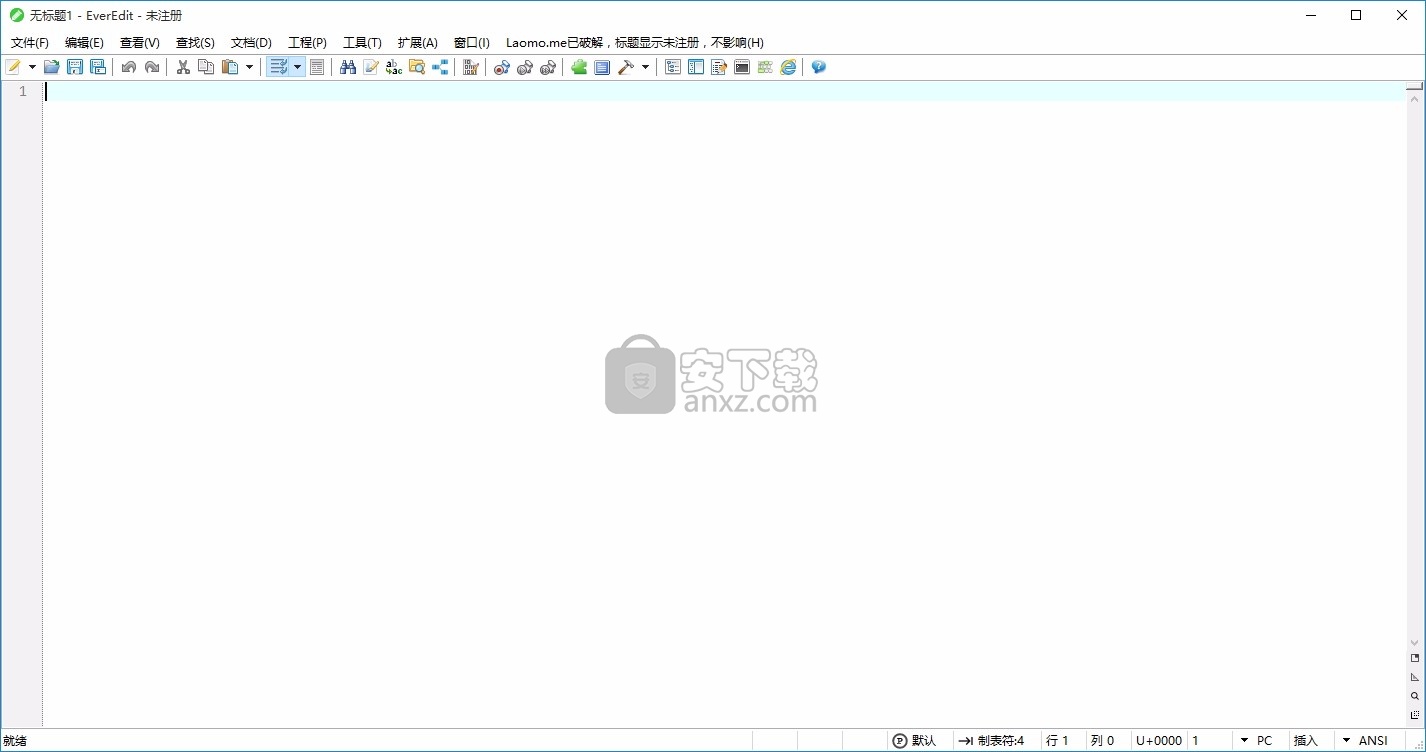The image size is (1426, 752).
Task: Open the PC line-ending dropdown
Action: 1256,741
